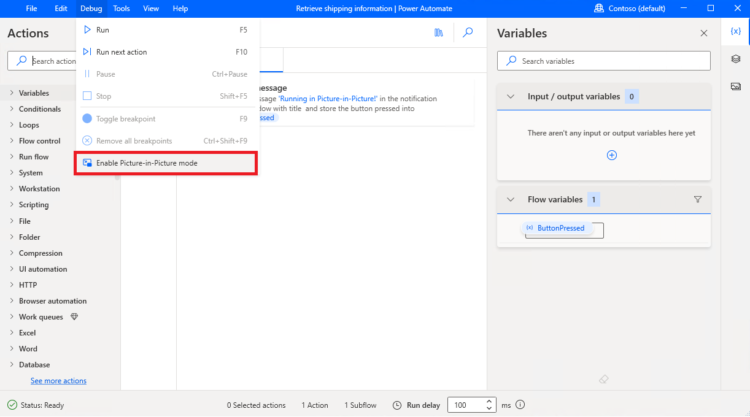Click the blue recorder icon in the toolbar
Viewport: 750px width, 417px height.
pyautogui.click(x=439, y=32)
